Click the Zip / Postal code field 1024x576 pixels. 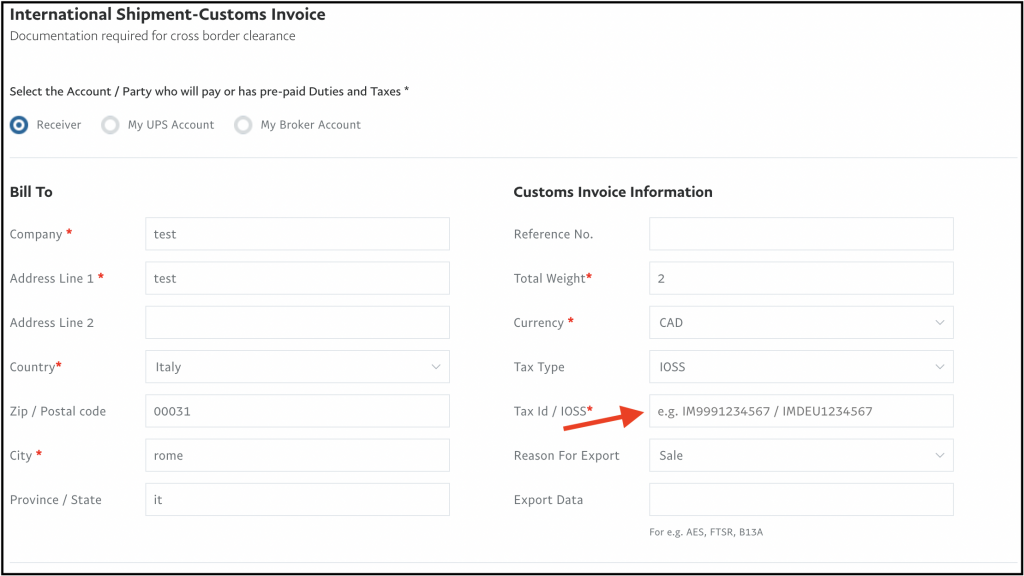[297, 411]
